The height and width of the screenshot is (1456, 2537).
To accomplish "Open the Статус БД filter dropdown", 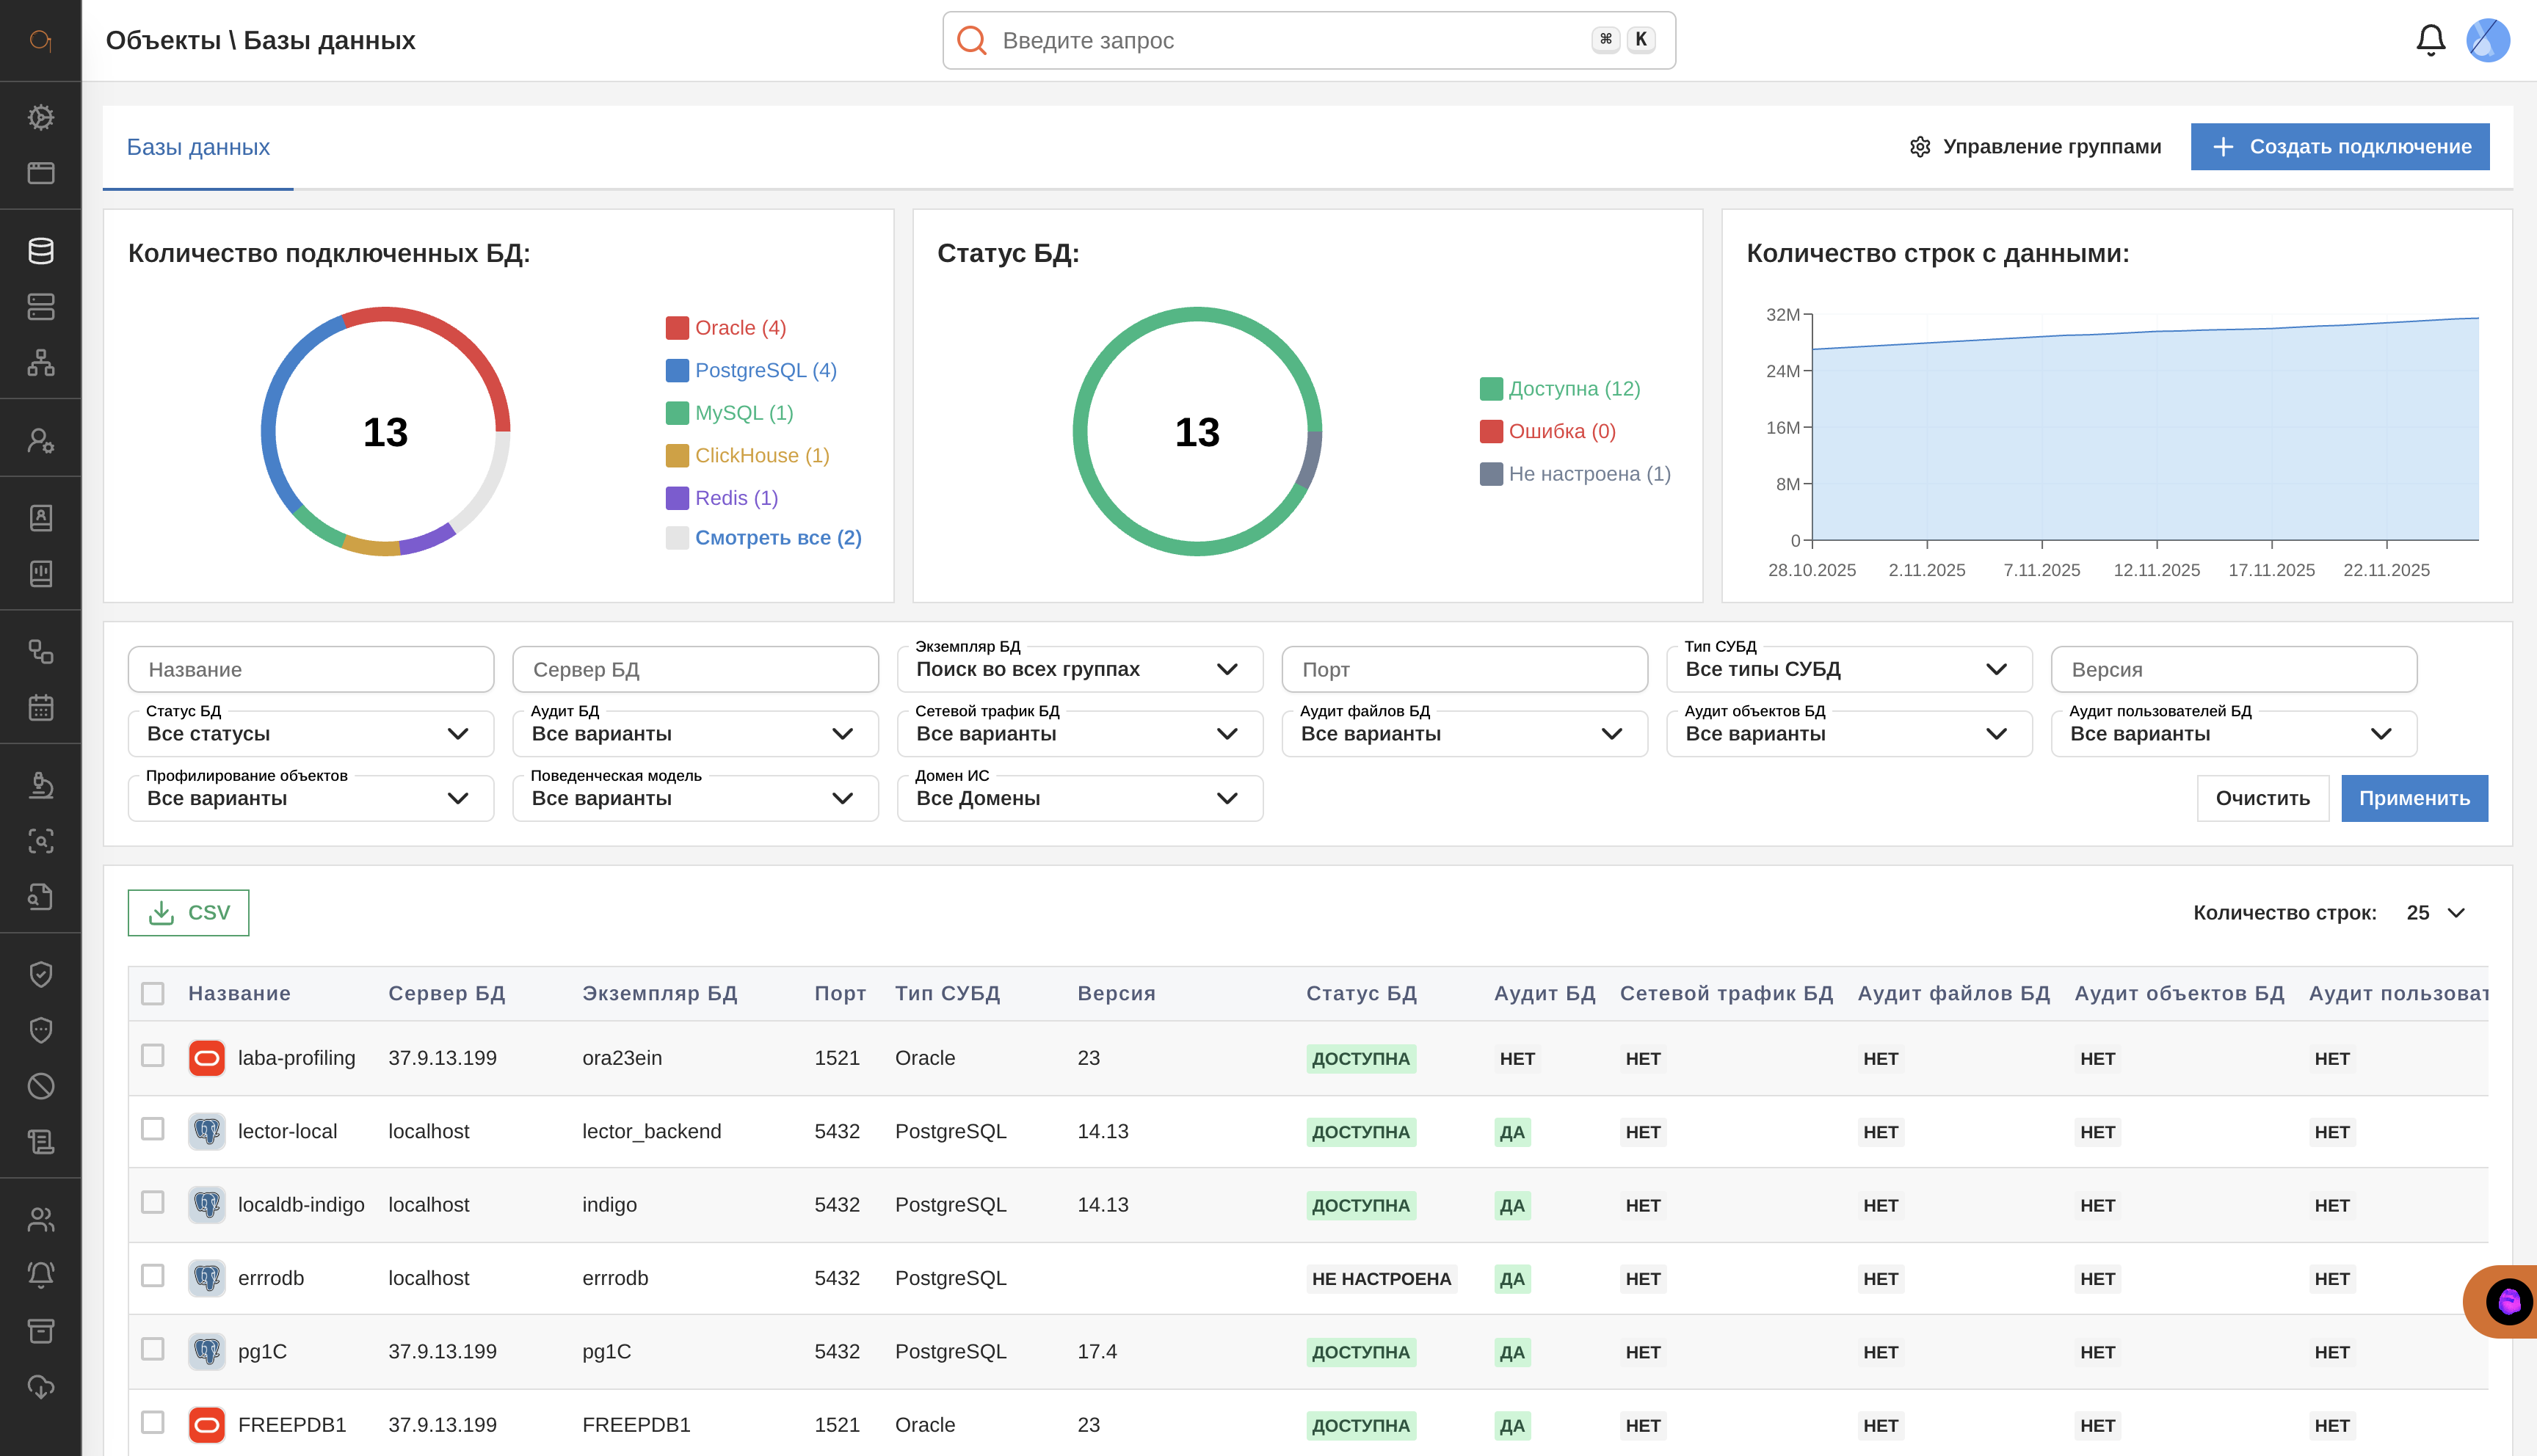I will pyautogui.click(x=310, y=734).
